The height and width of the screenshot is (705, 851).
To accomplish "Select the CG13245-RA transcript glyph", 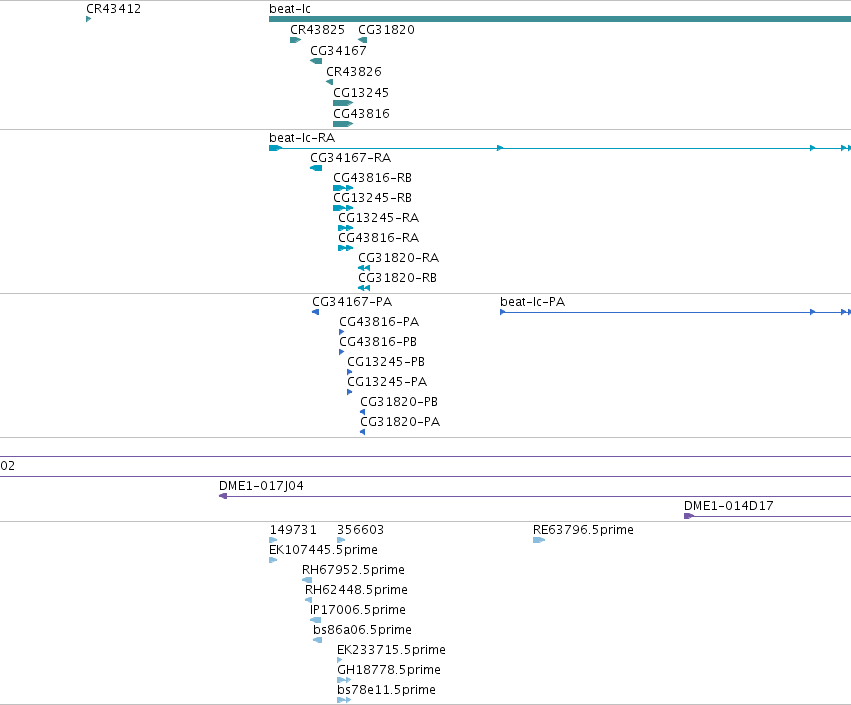I will point(346,228).
